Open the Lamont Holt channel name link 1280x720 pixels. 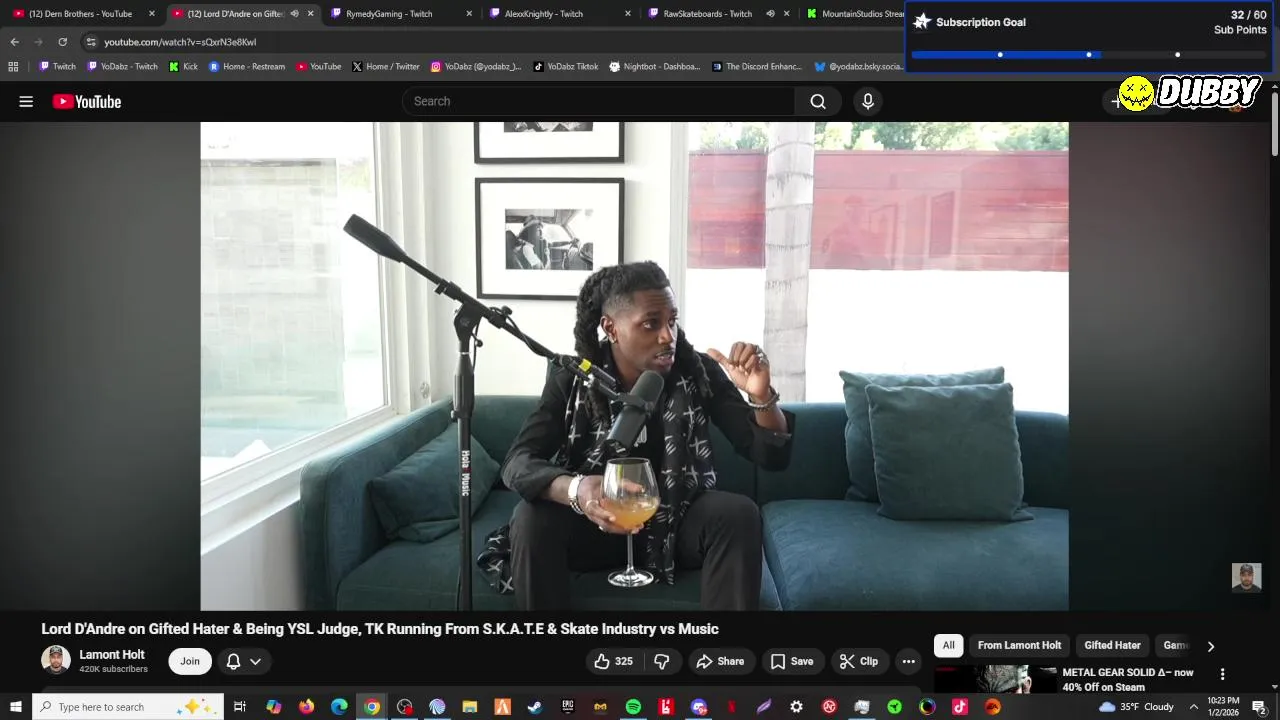112,654
